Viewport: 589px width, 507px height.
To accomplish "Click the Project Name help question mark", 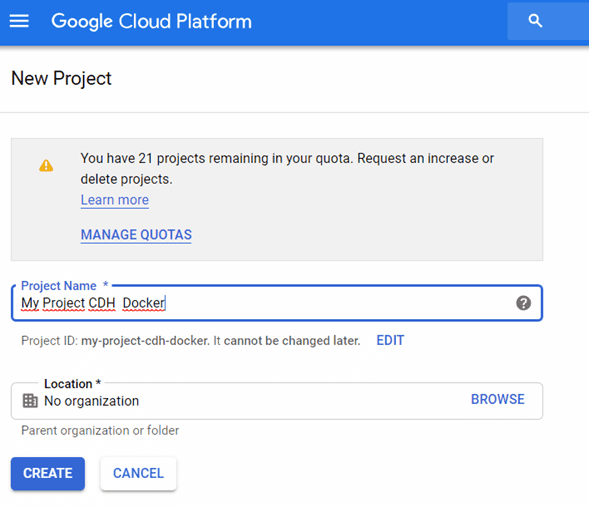I will pos(523,303).
